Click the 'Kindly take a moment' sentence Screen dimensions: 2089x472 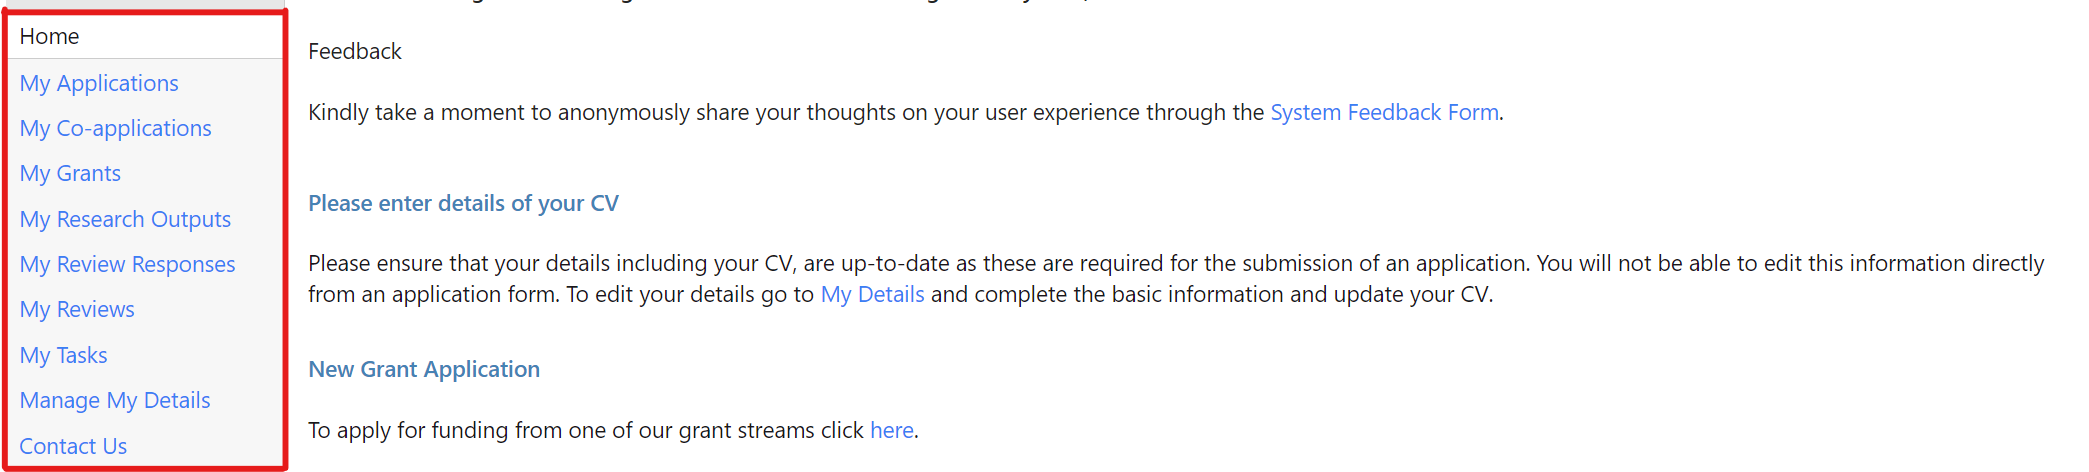700,112
